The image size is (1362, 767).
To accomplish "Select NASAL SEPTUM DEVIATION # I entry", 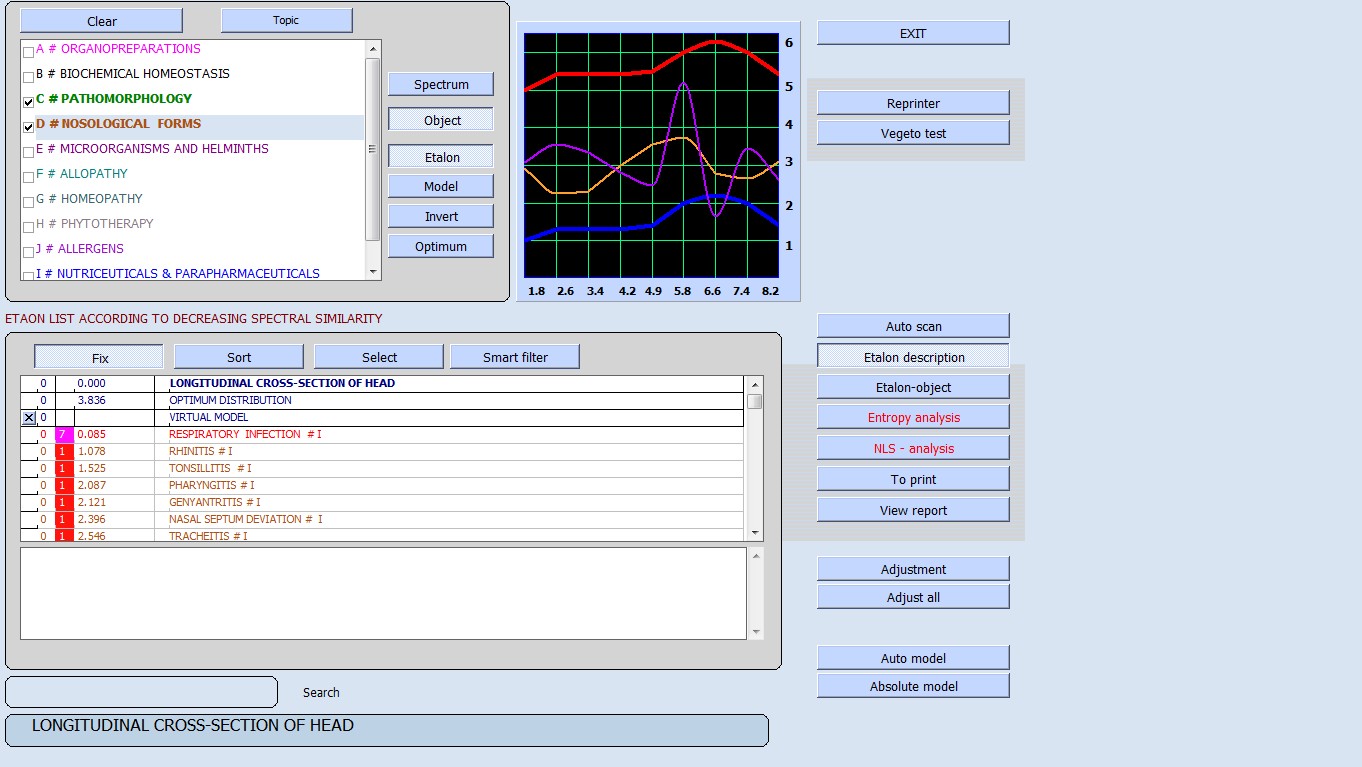I will click(x=382, y=519).
